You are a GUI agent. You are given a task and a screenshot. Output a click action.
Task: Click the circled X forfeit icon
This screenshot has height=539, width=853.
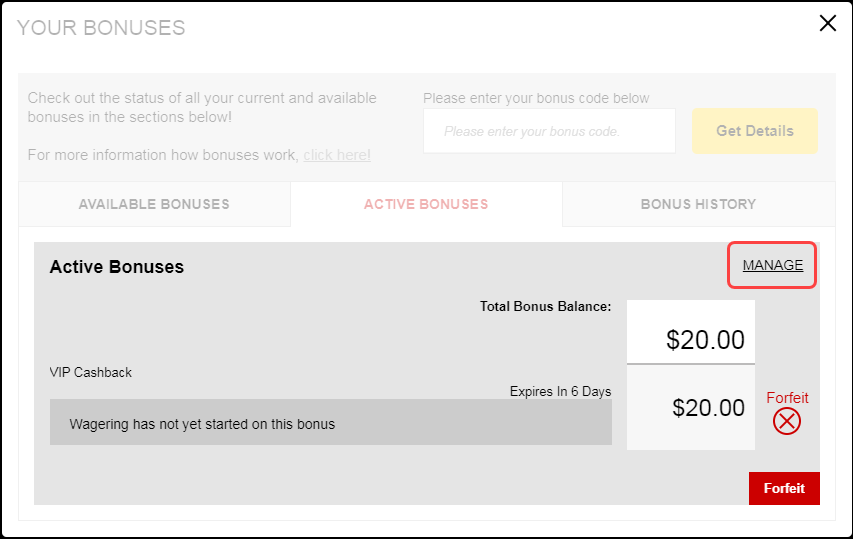[787, 422]
